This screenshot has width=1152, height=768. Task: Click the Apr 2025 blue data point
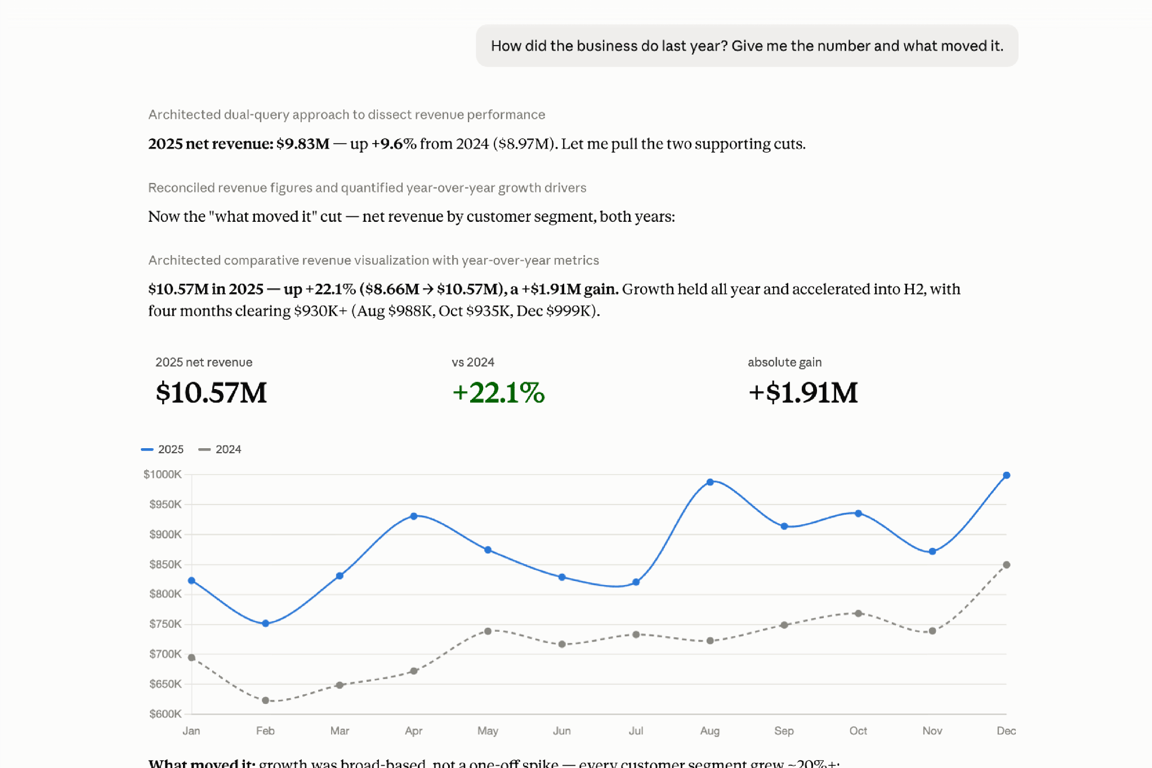point(414,516)
